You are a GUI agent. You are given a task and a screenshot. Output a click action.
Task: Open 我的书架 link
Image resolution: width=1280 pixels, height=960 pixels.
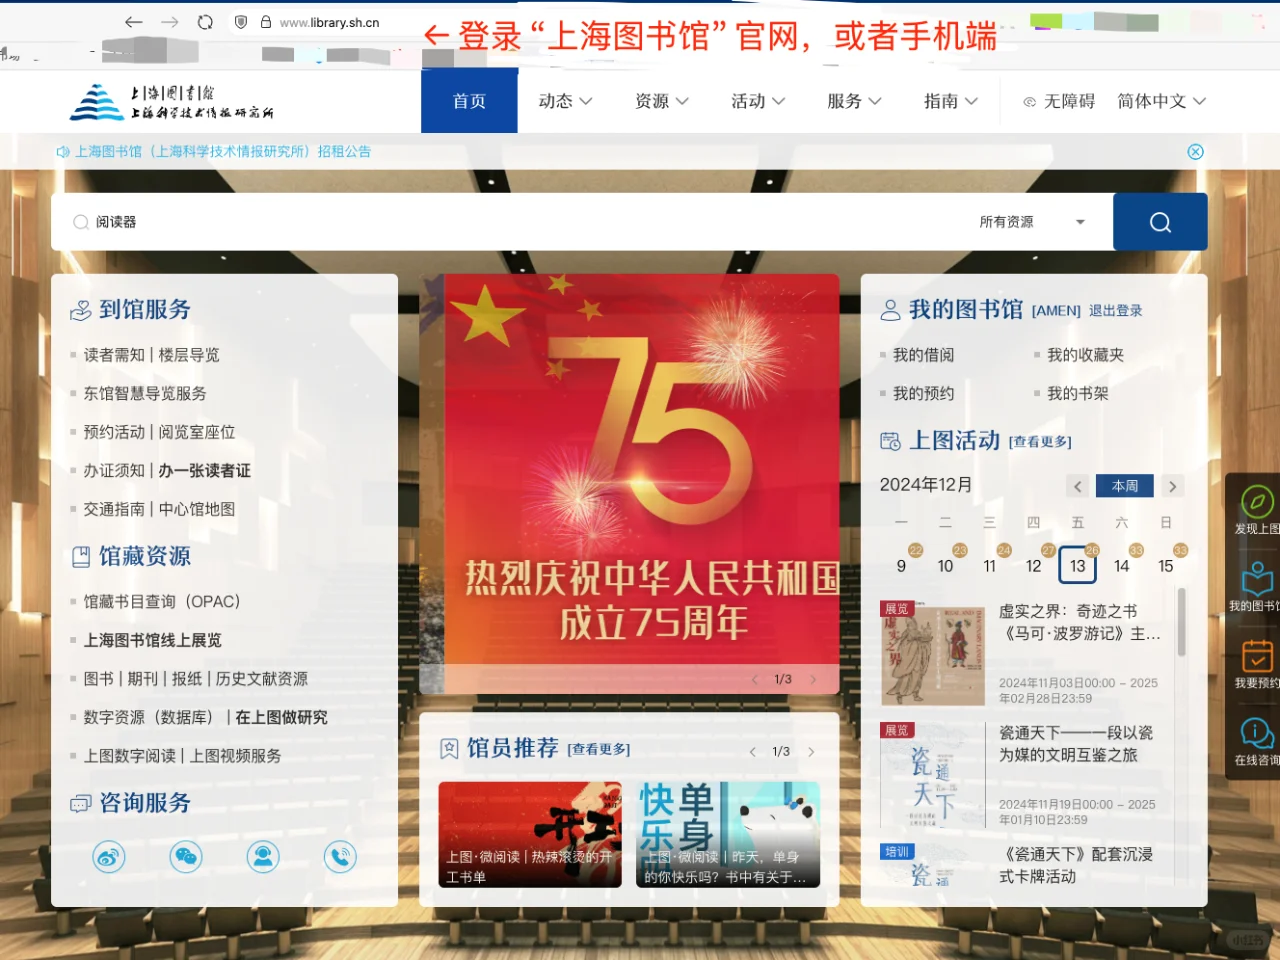(x=1077, y=394)
